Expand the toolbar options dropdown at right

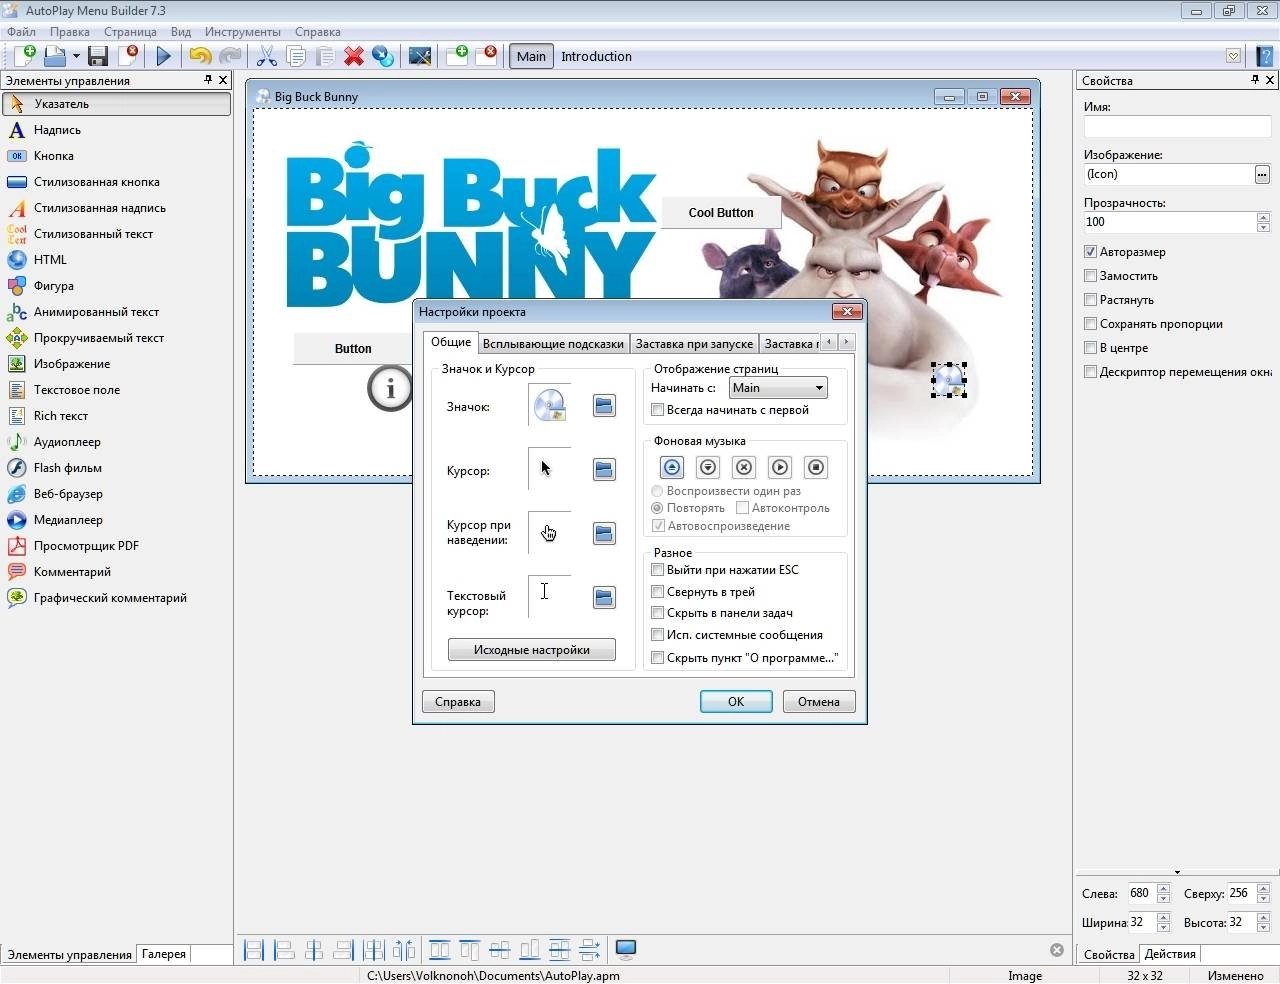(1234, 56)
